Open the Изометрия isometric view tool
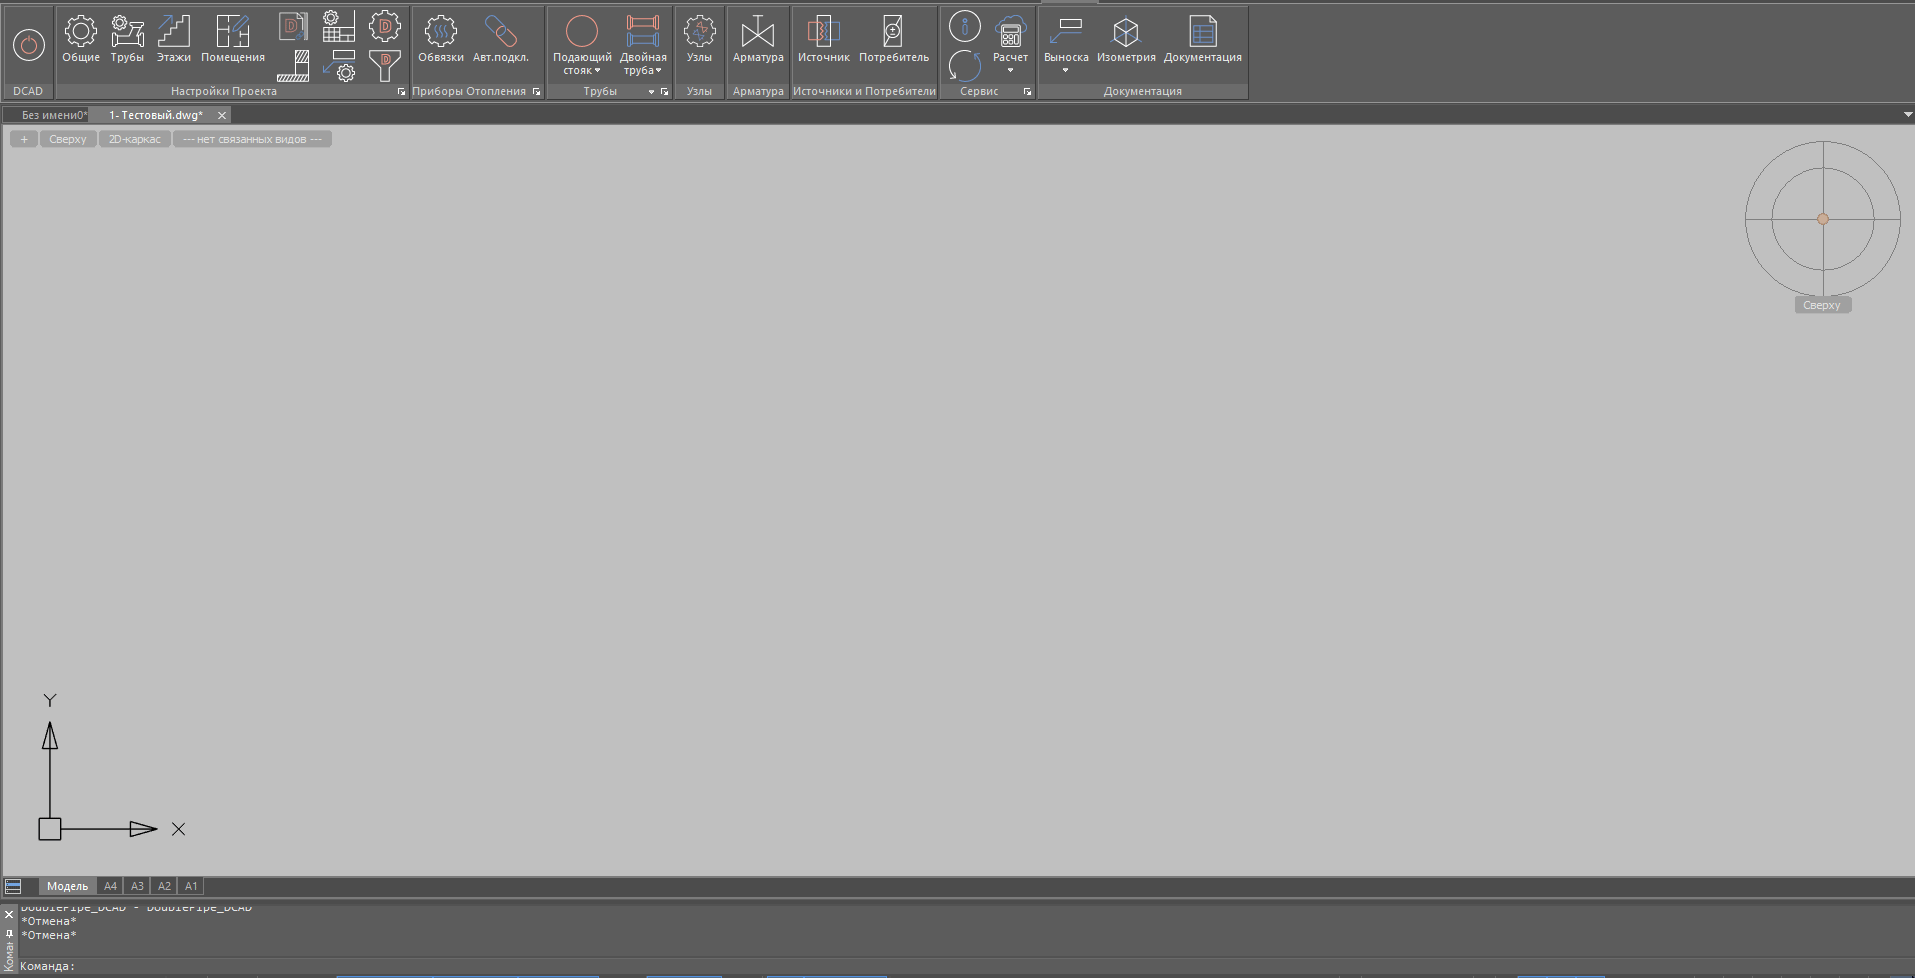Viewport: 1915px width, 978px height. [1126, 38]
